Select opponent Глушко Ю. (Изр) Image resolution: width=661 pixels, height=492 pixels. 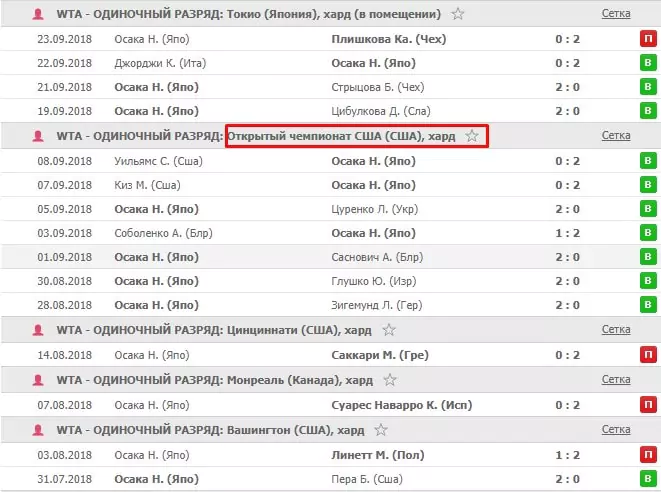coord(373,281)
